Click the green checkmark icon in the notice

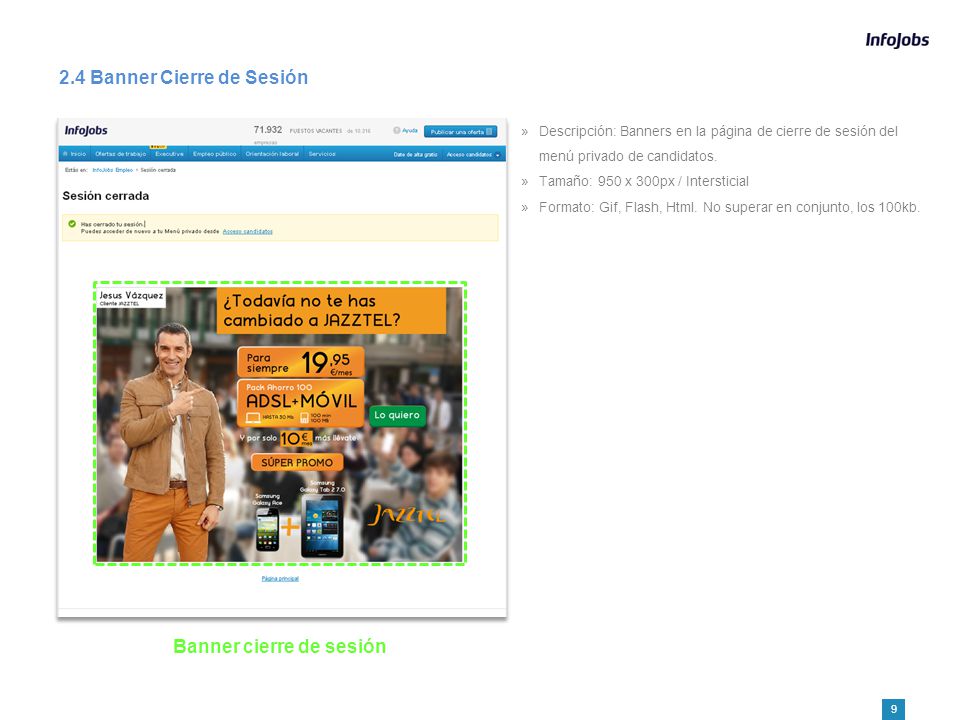tap(72, 224)
